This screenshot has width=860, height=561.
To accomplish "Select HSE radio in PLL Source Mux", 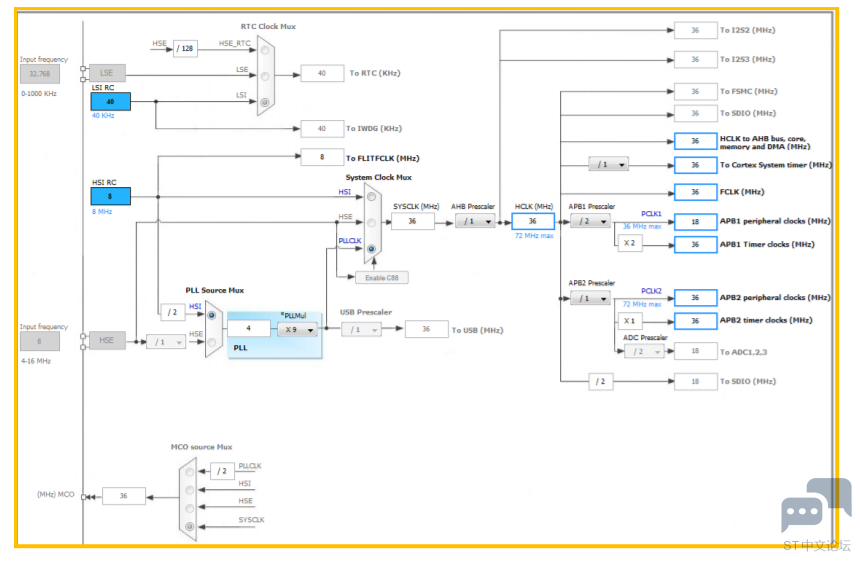I will 212,342.
